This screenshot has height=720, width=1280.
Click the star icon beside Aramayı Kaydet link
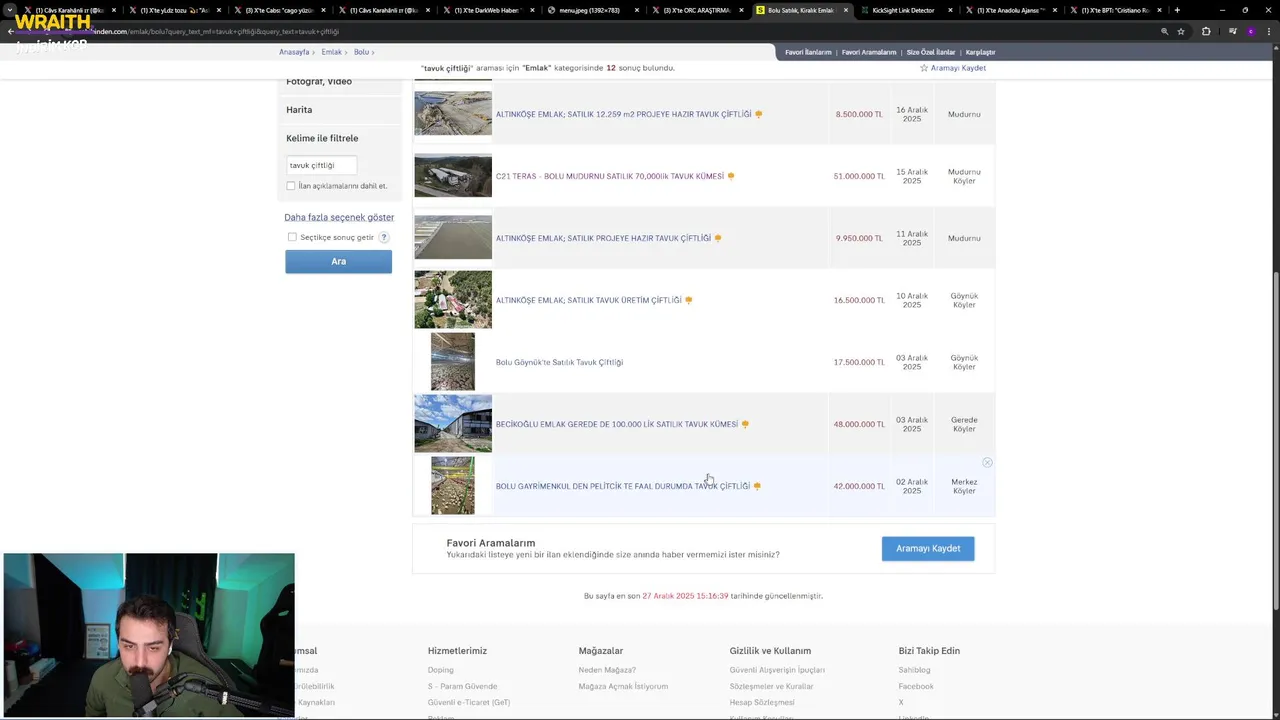[924, 68]
